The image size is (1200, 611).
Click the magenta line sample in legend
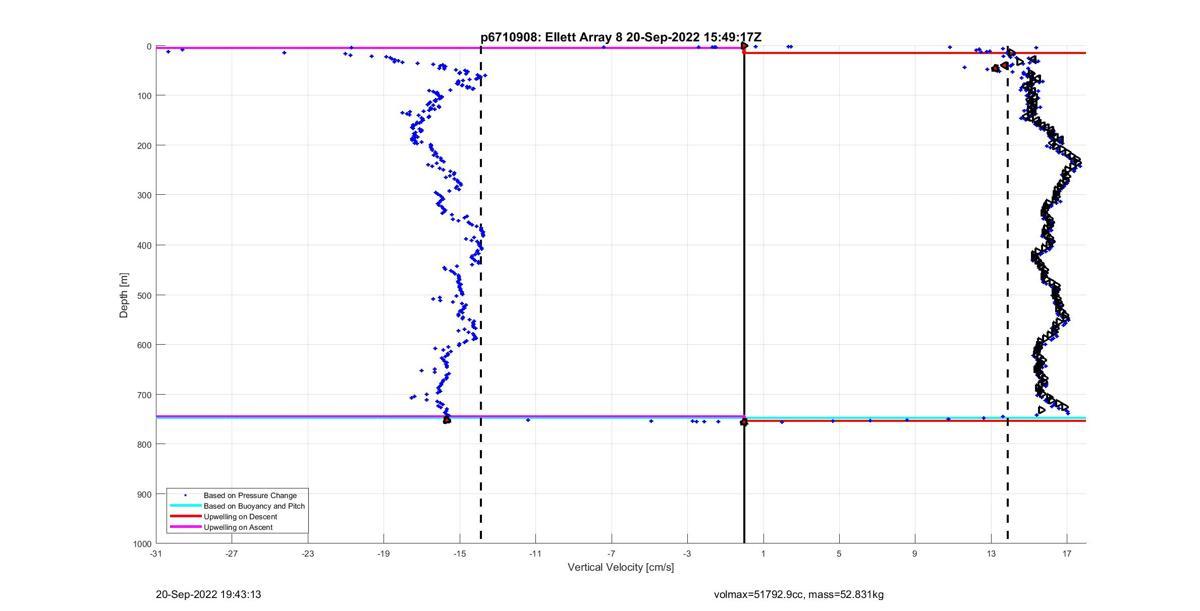point(185,527)
